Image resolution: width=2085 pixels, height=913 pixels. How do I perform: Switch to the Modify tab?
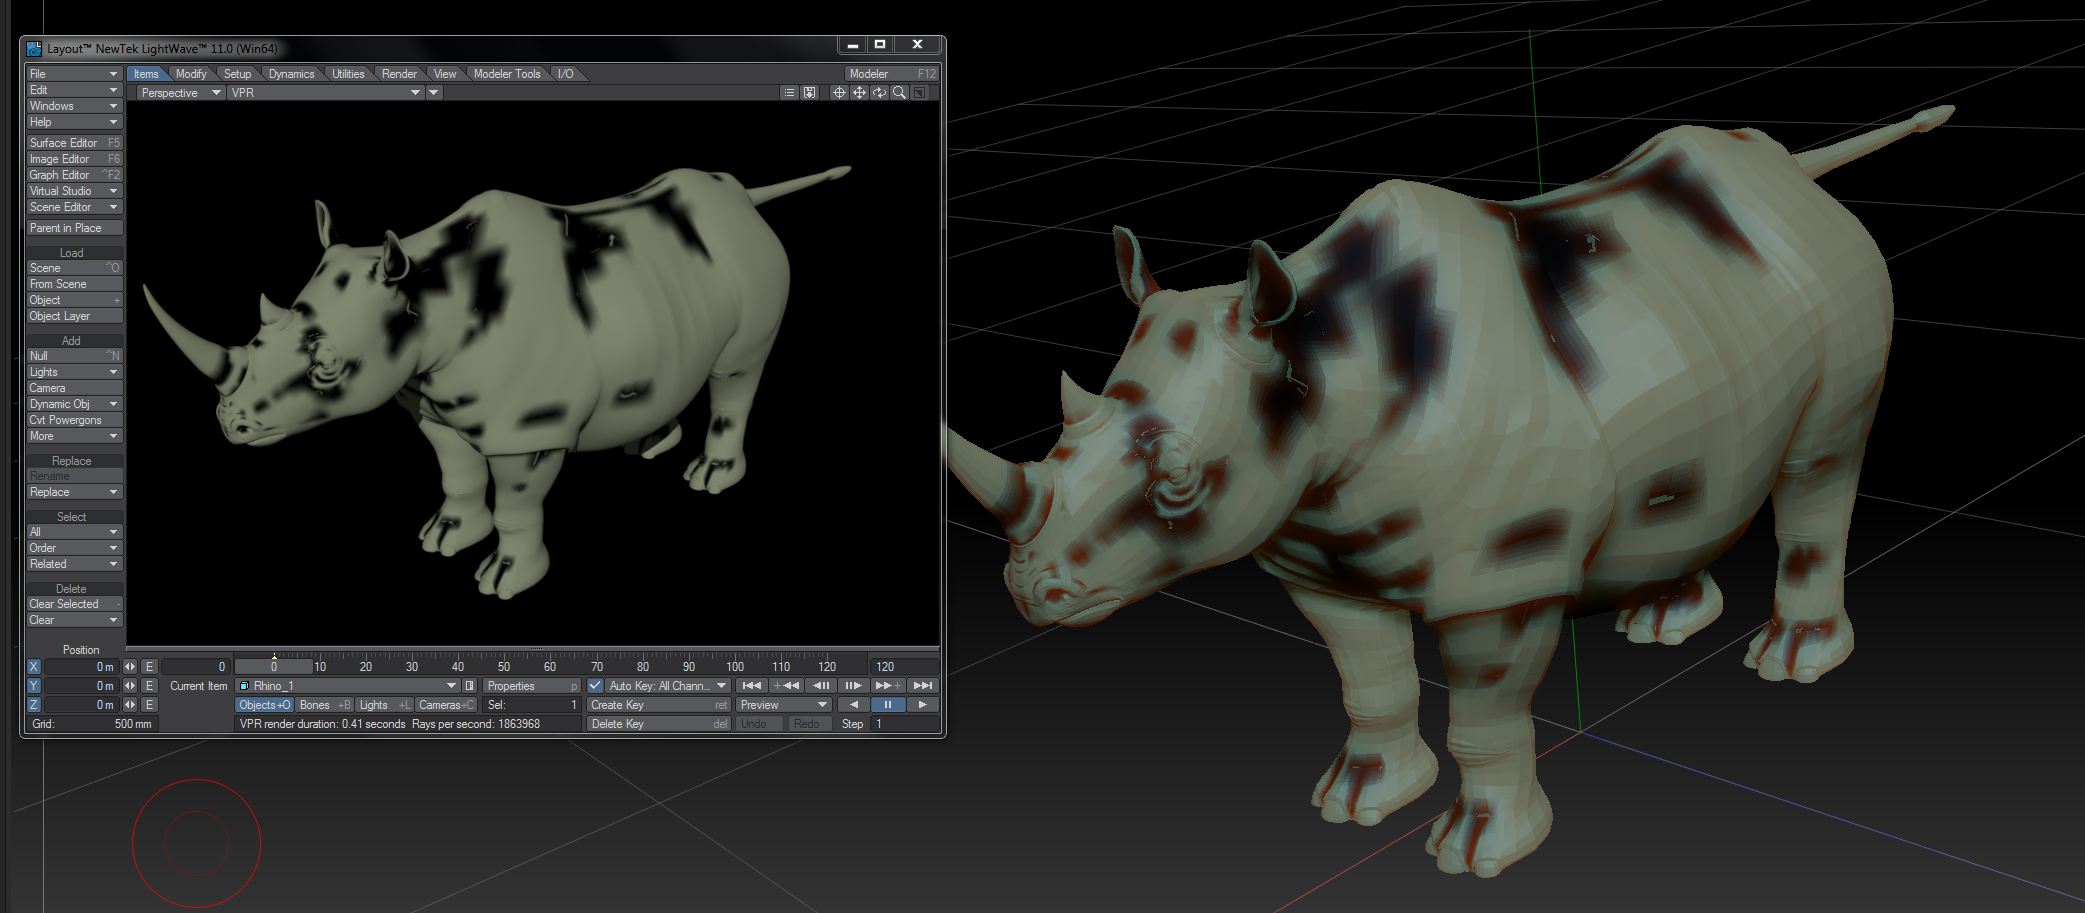click(191, 74)
